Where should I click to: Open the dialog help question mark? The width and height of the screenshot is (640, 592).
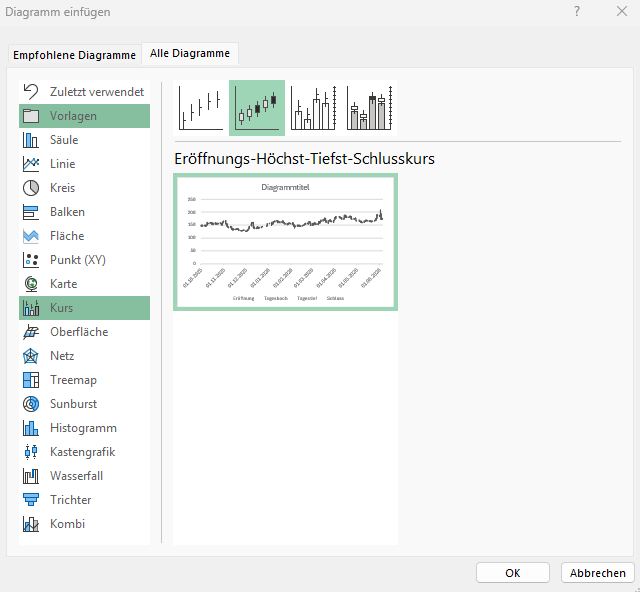[577, 11]
